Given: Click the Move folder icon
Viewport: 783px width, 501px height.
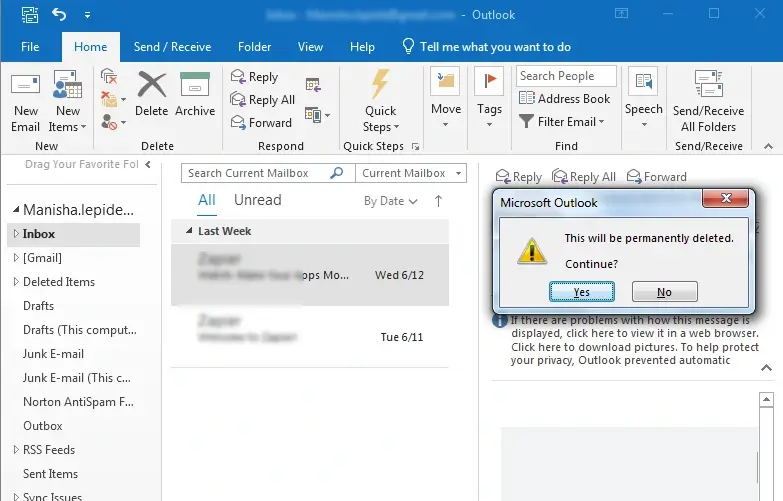Looking at the screenshot, I should 446,84.
